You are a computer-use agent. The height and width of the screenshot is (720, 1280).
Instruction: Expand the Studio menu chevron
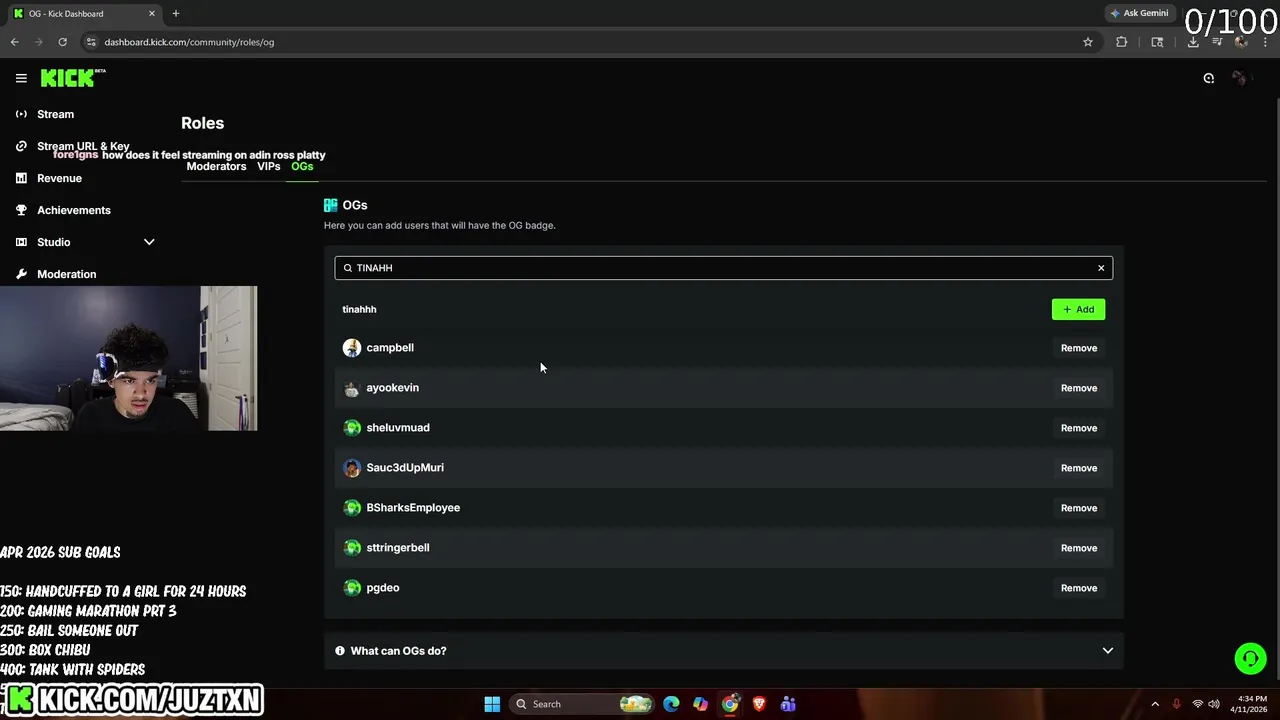tap(149, 242)
